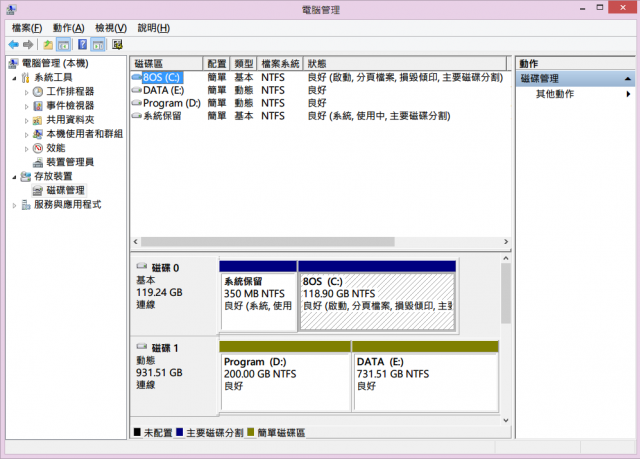
Task: Click the Up one level folder icon
Action: click(x=48, y=44)
